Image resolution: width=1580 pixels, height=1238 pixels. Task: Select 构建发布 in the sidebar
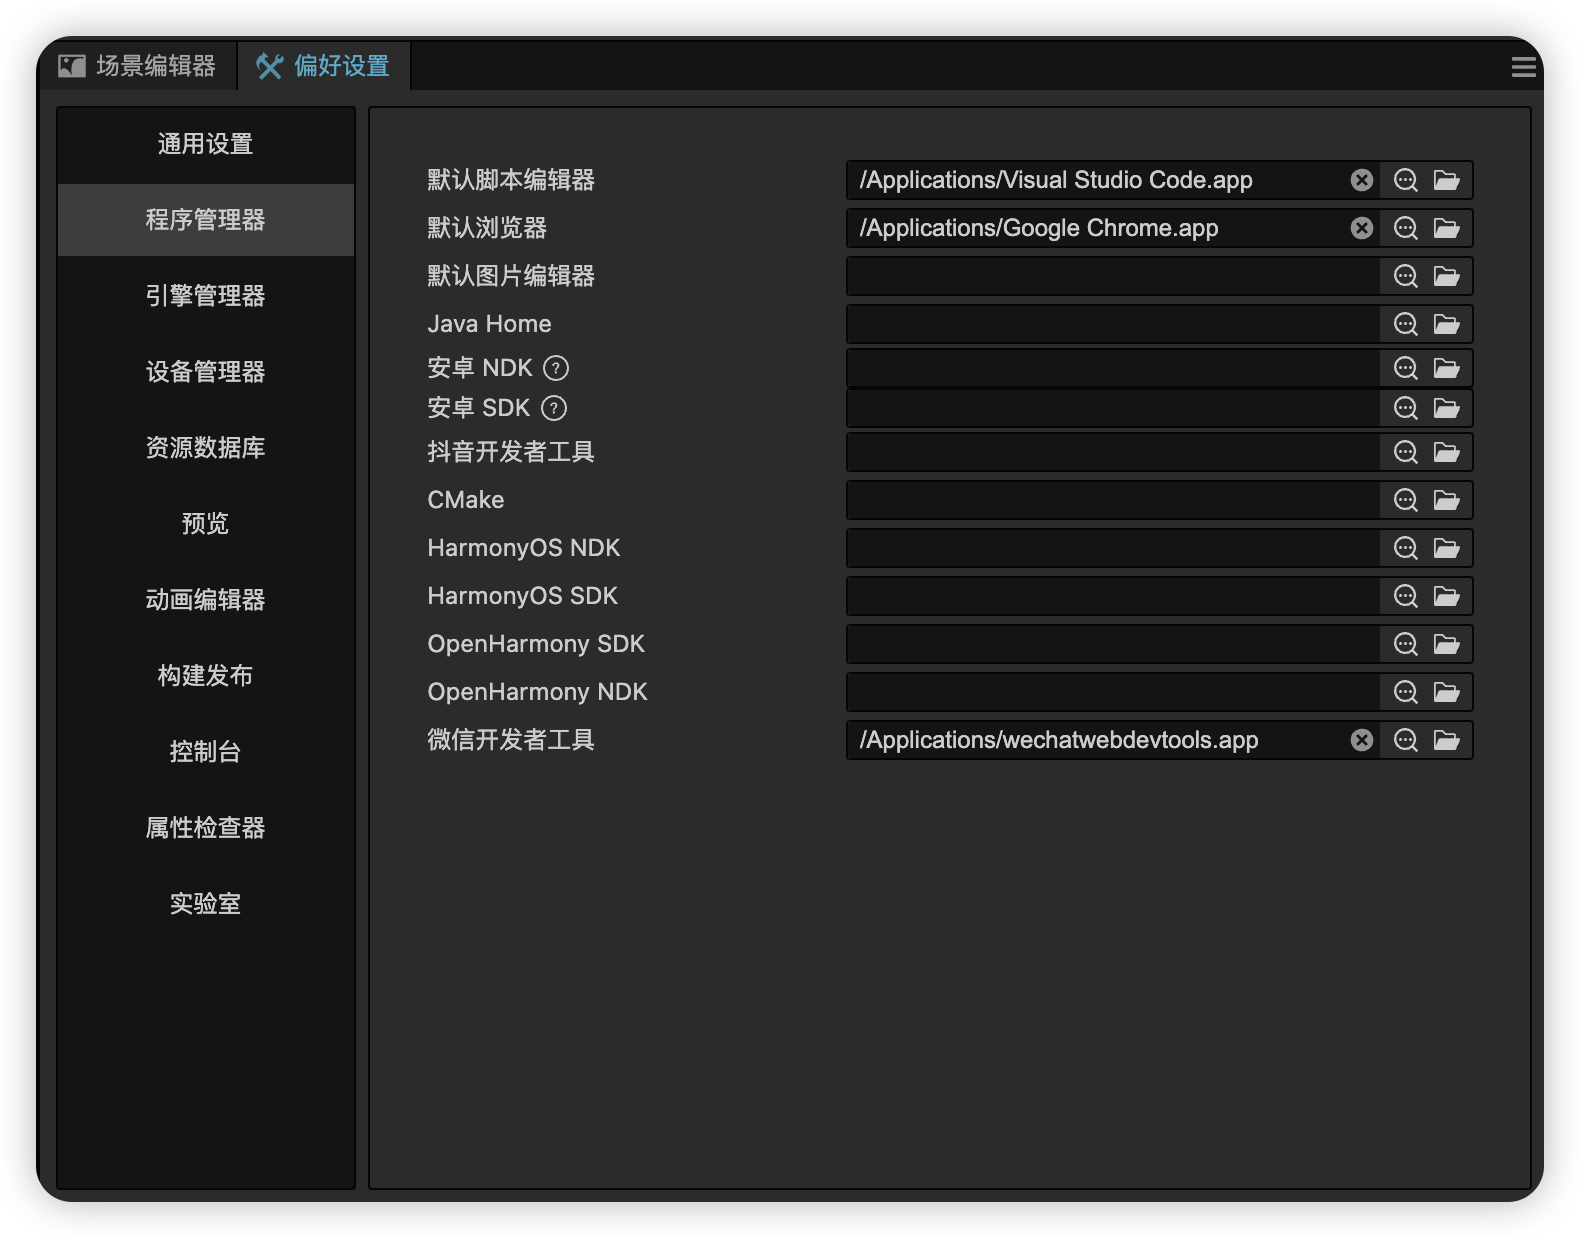click(205, 676)
